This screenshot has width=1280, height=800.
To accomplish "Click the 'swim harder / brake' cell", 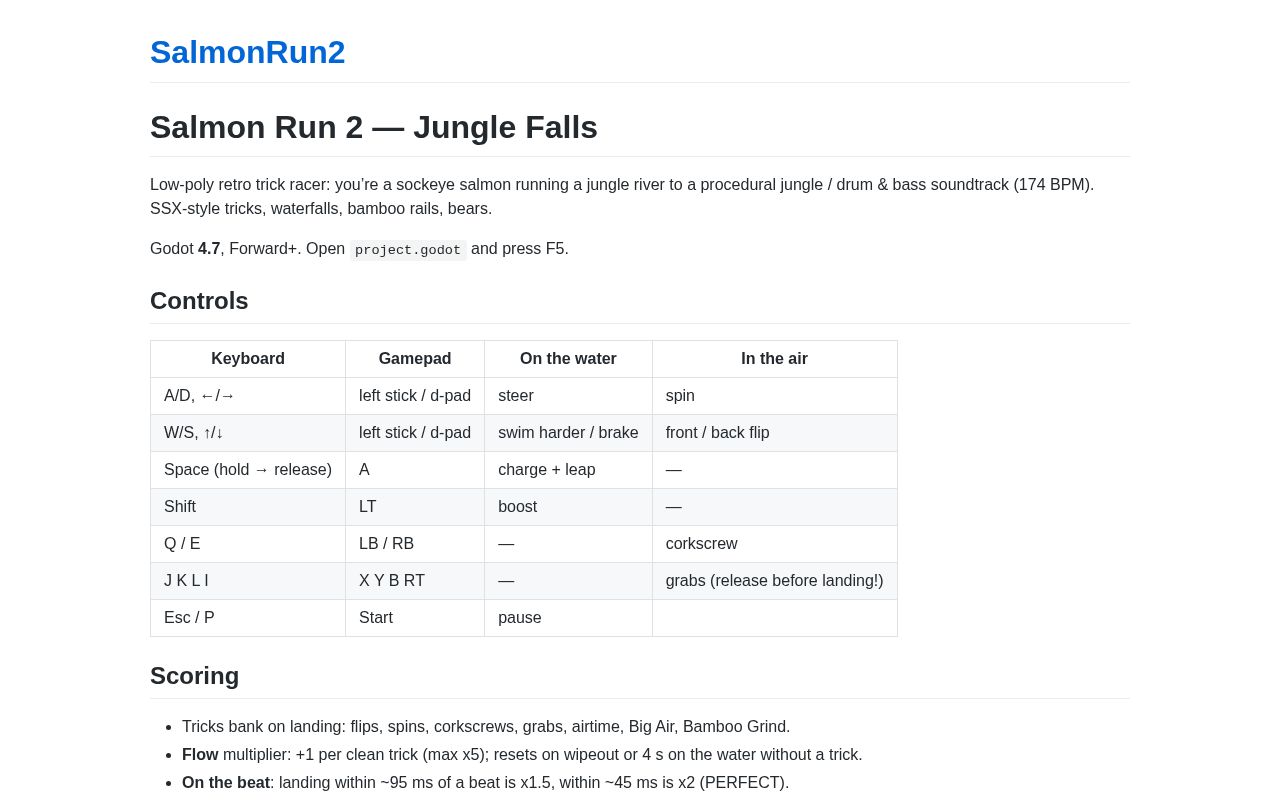I will pos(568,433).
